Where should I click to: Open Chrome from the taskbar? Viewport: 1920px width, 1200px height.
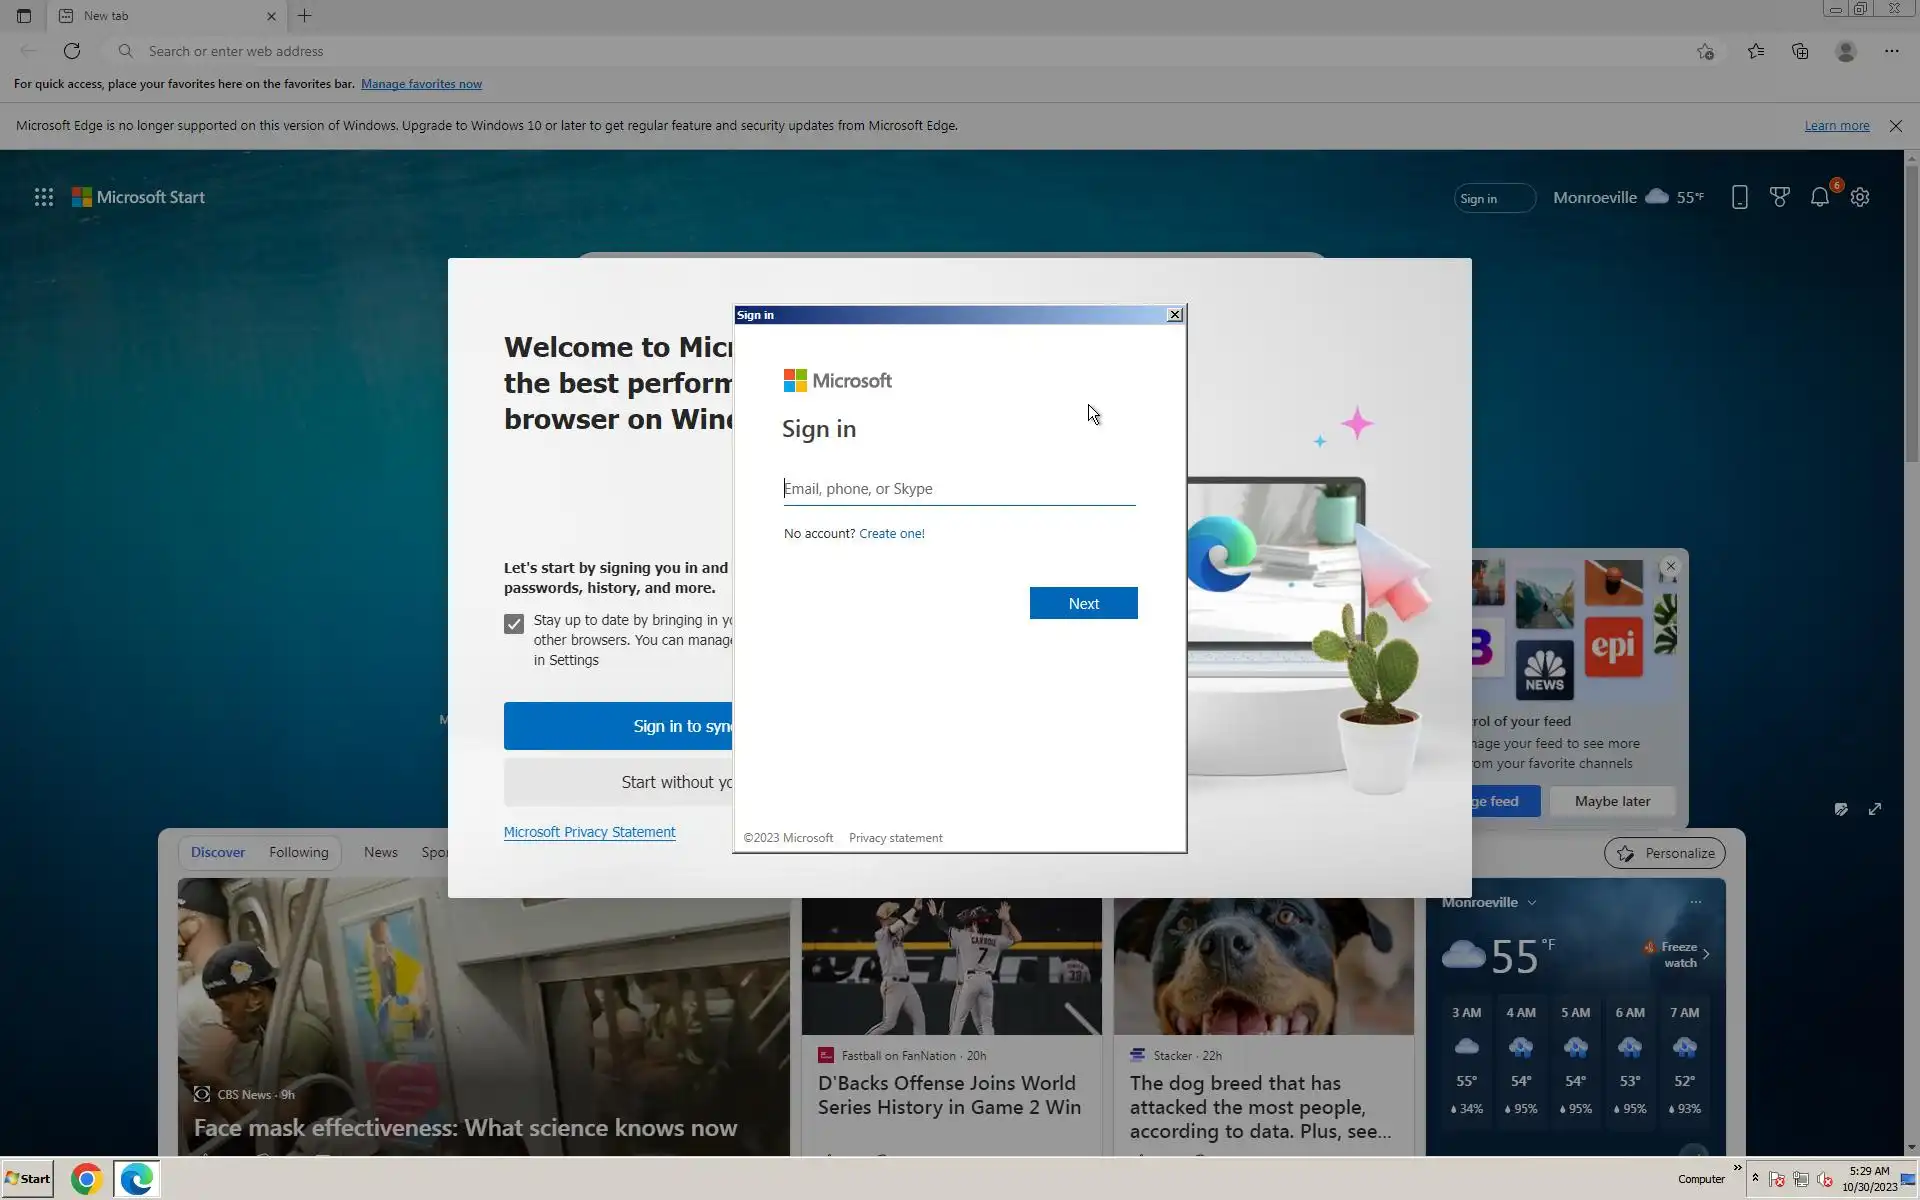[x=87, y=1179]
